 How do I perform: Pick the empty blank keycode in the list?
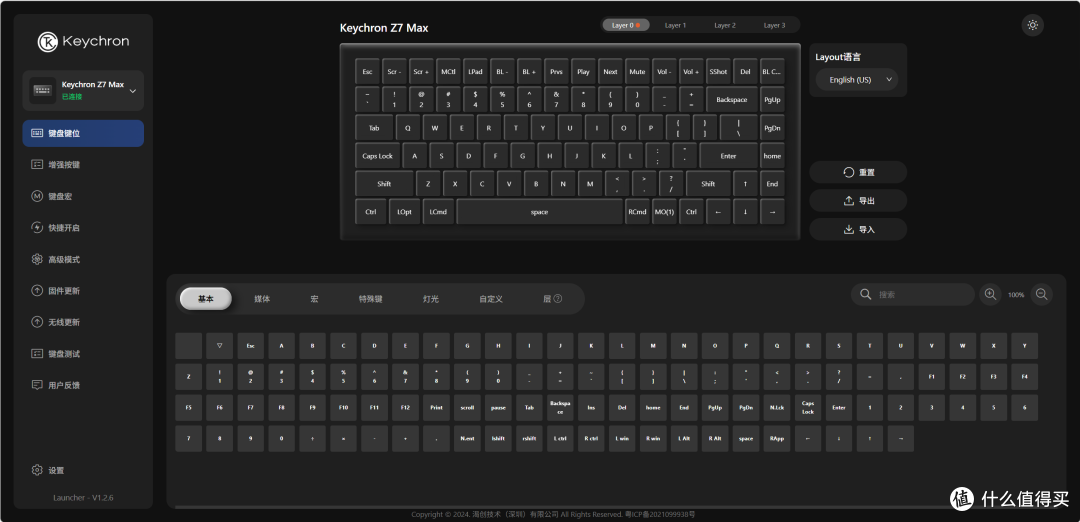(x=188, y=346)
